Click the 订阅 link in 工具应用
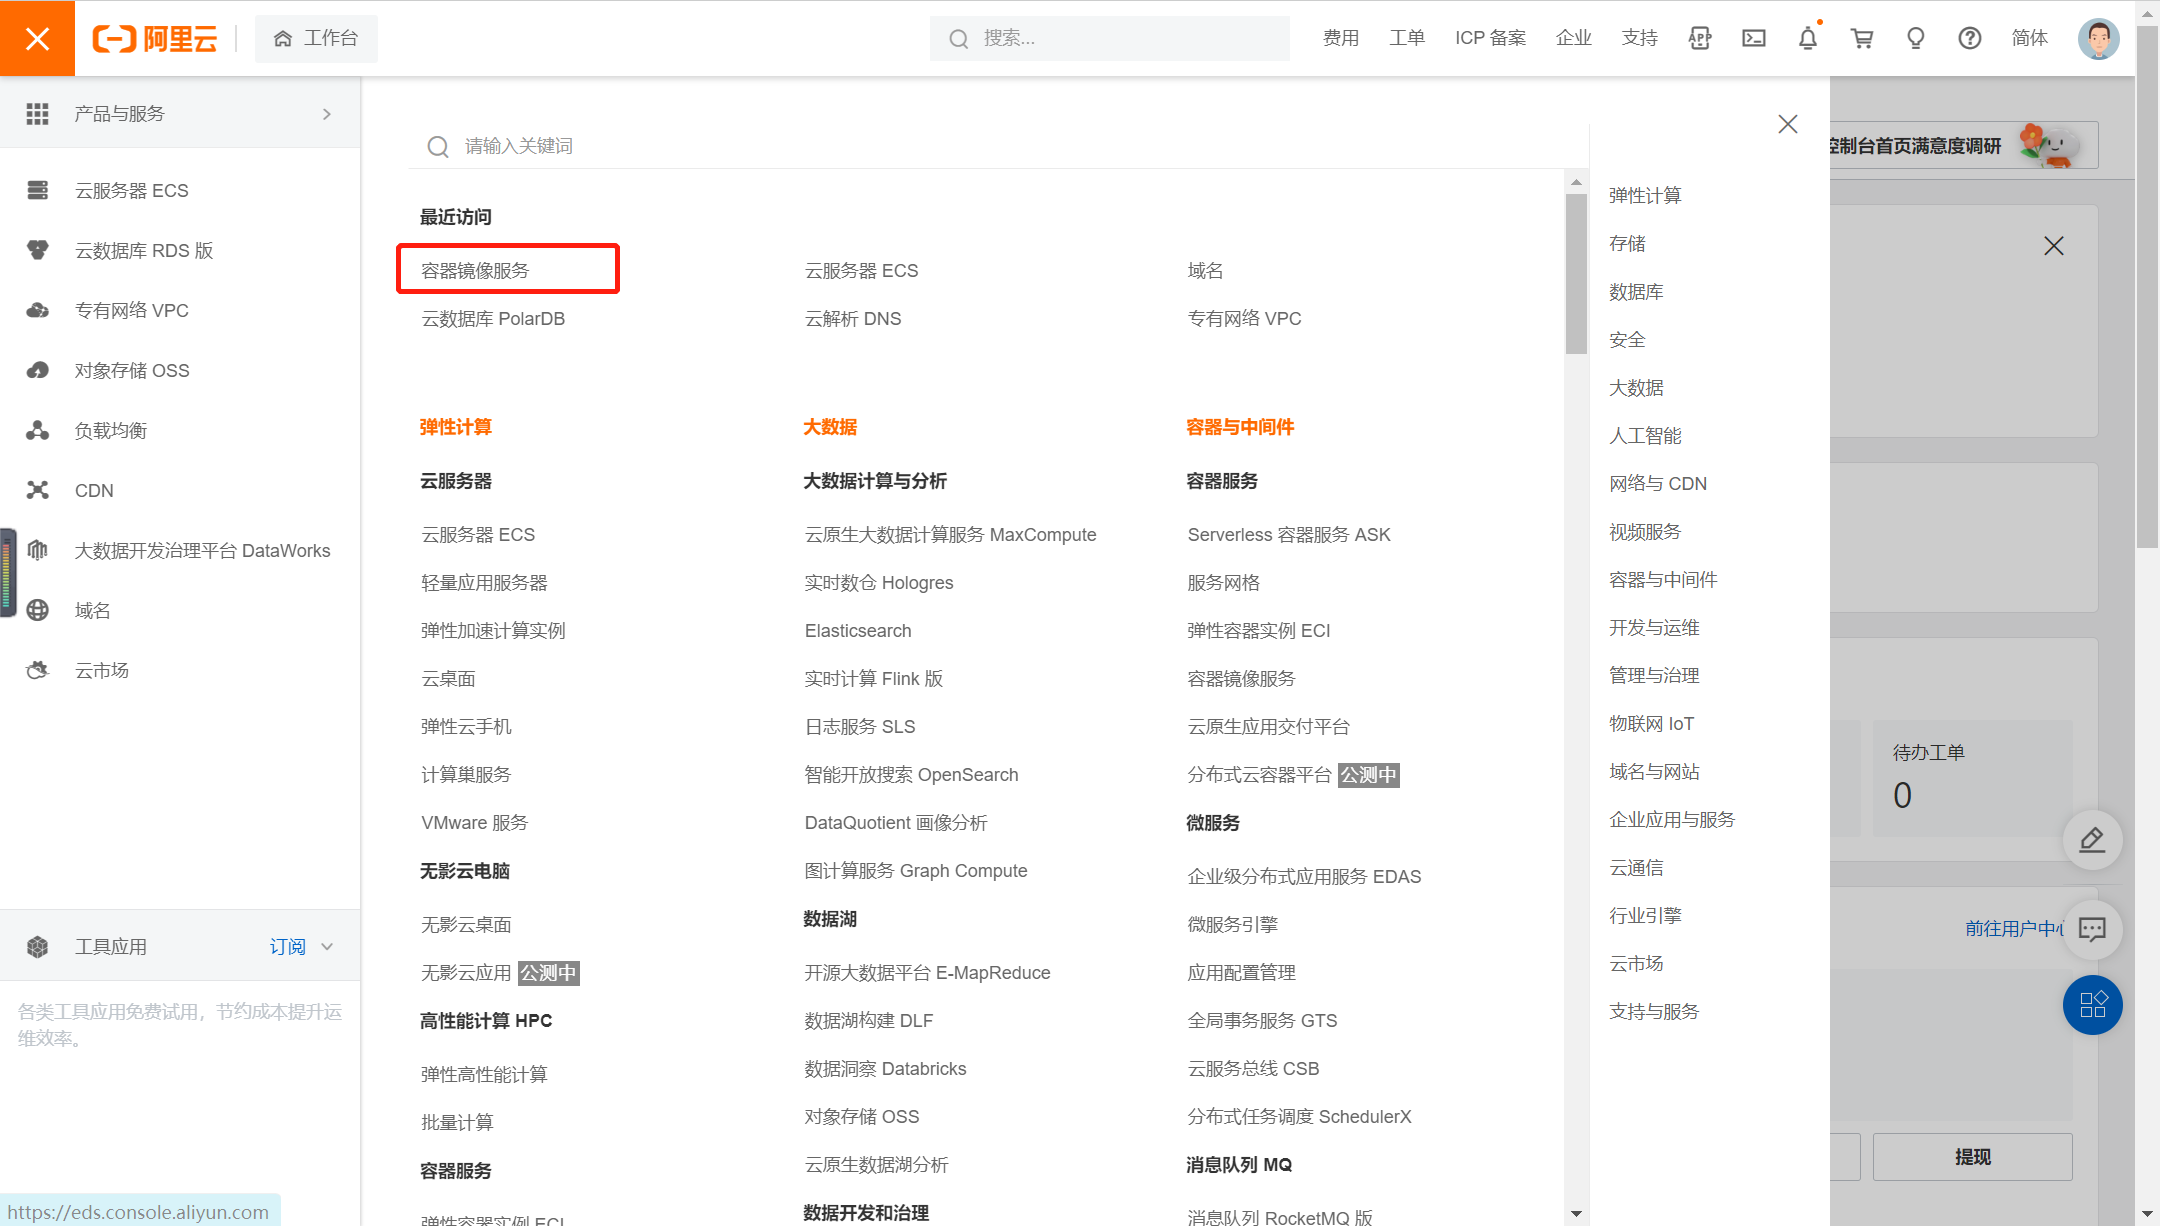 (x=287, y=946)
